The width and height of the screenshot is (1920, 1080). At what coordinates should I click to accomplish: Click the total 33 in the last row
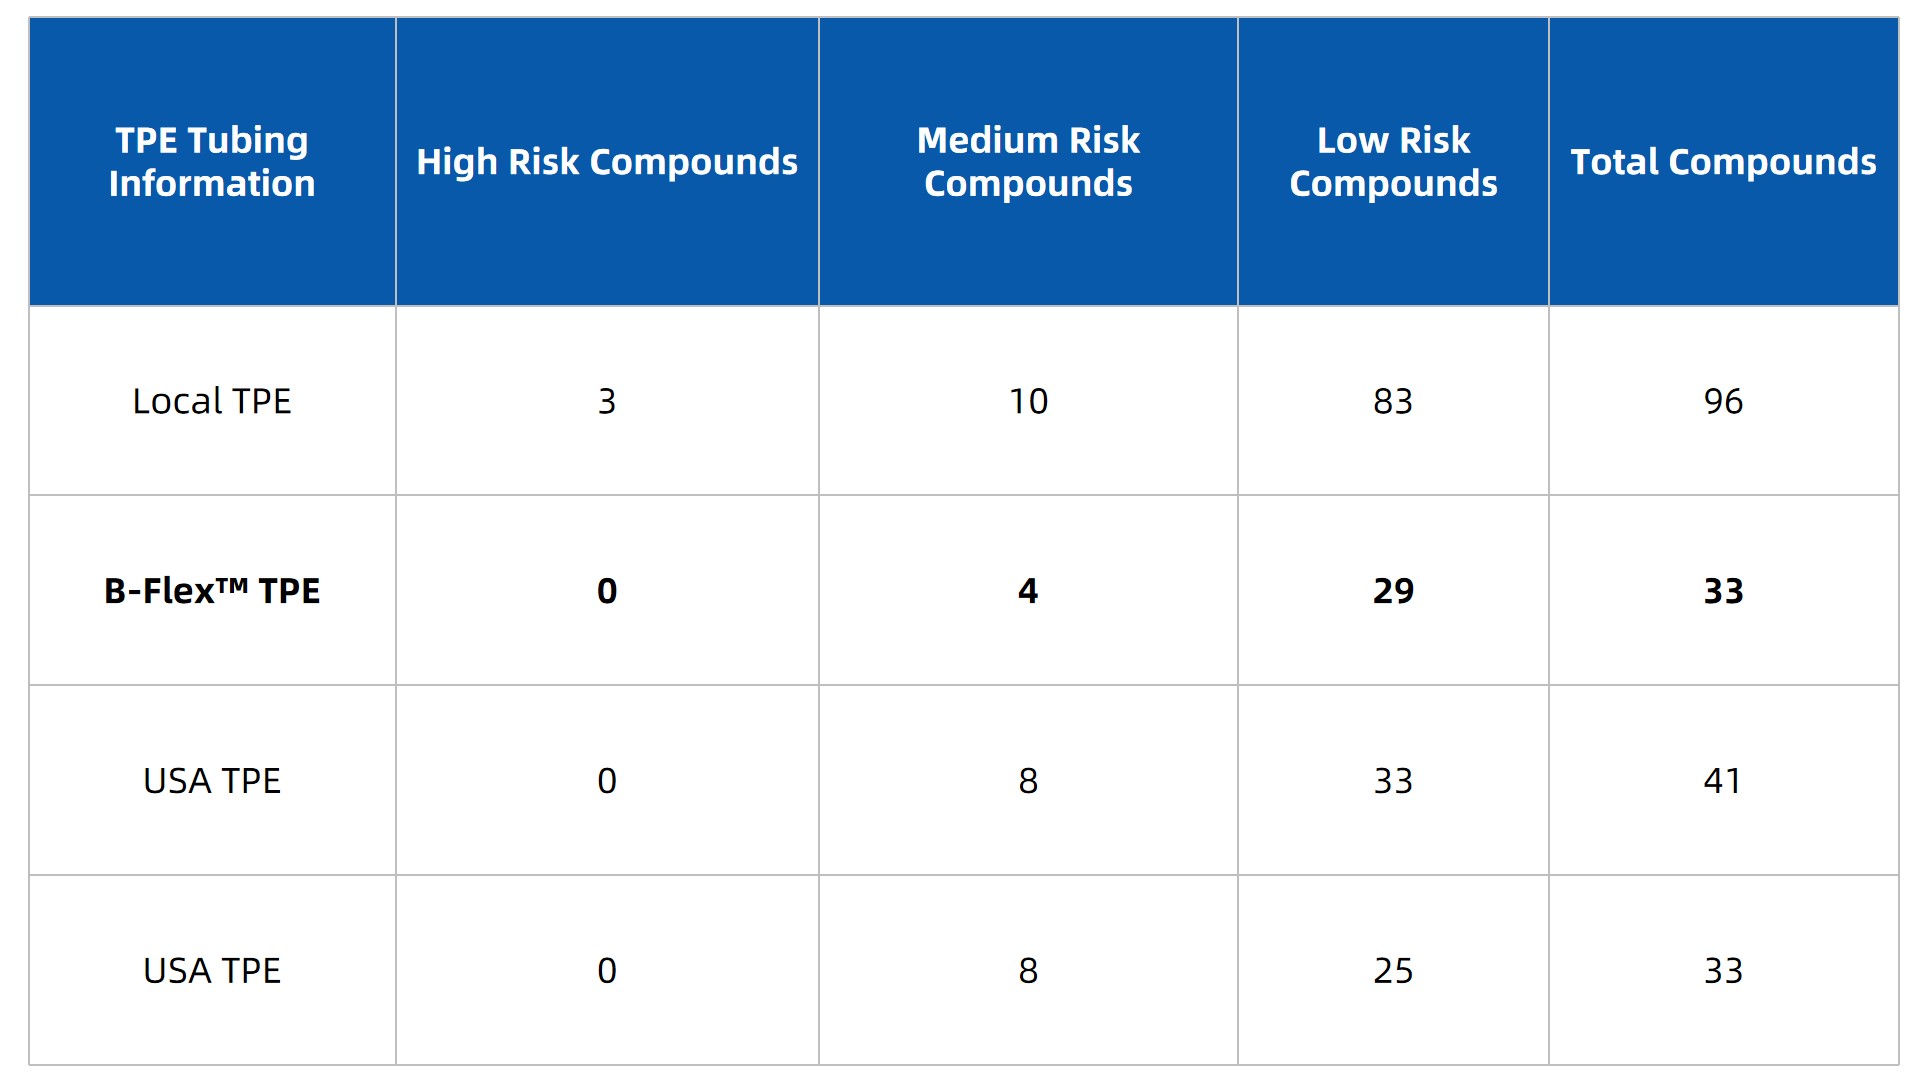point(1723,971)
